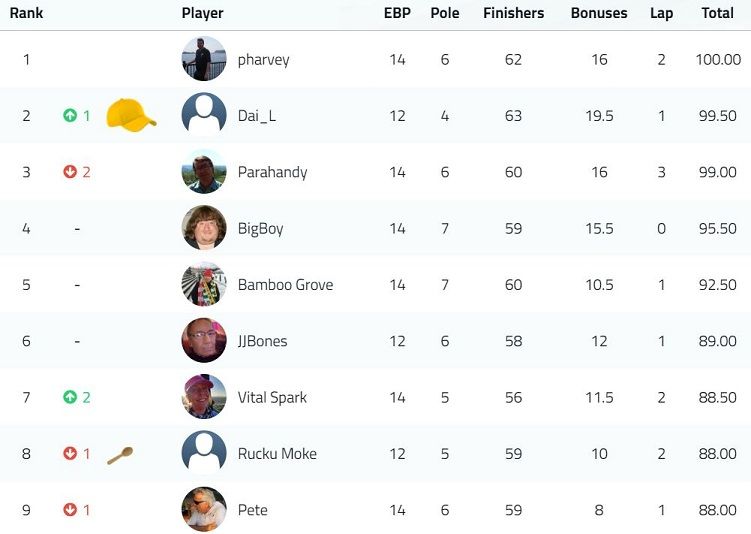Click the red down arrow in Pete's row
Image resolution: width=751 pixels, height=534 pixels.
[70, 510]
